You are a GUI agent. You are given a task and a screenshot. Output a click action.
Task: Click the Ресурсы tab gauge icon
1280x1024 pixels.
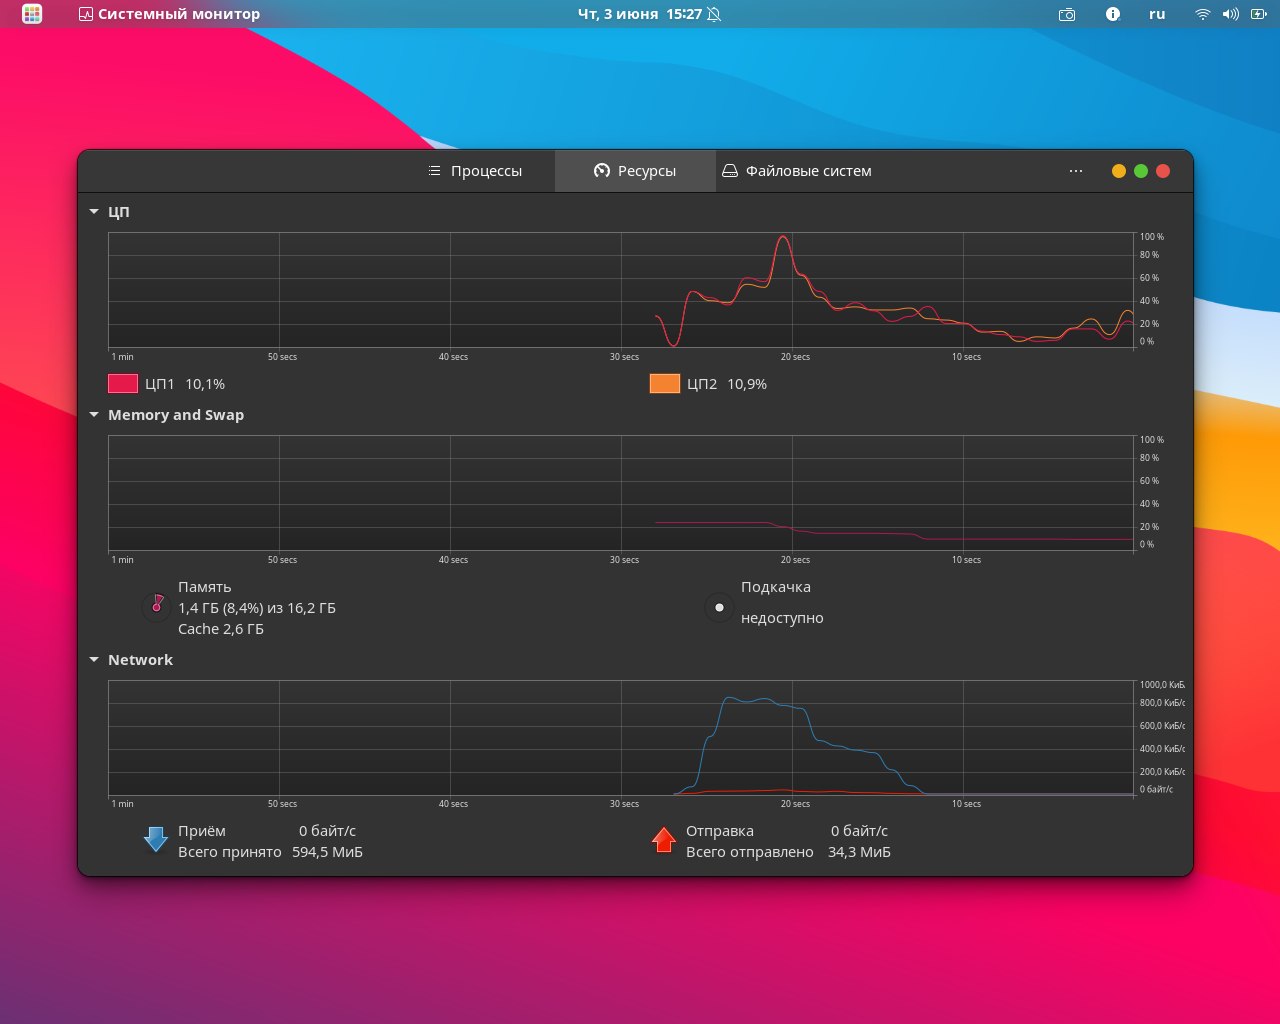601,171
